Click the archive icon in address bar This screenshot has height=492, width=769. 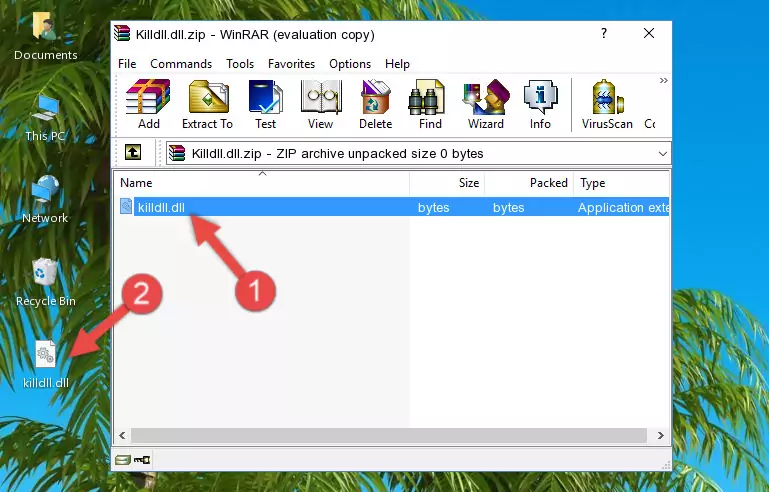coord(177,154)
